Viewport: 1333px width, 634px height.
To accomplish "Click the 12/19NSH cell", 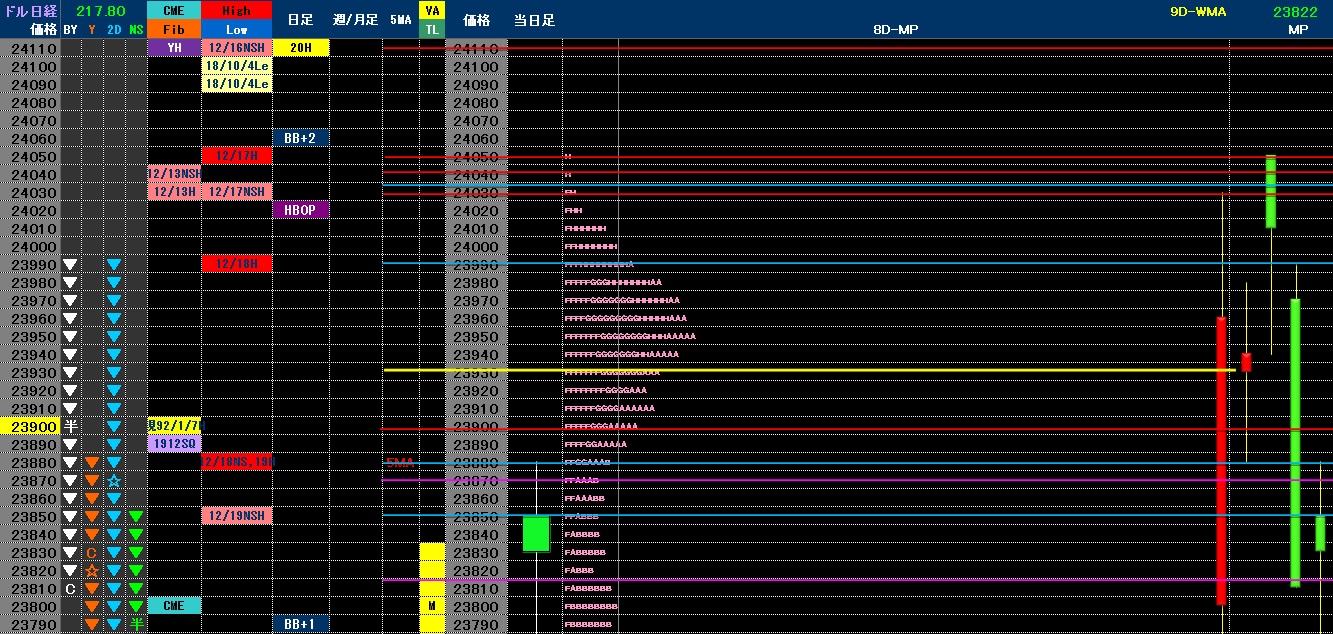I will (236, 516).
